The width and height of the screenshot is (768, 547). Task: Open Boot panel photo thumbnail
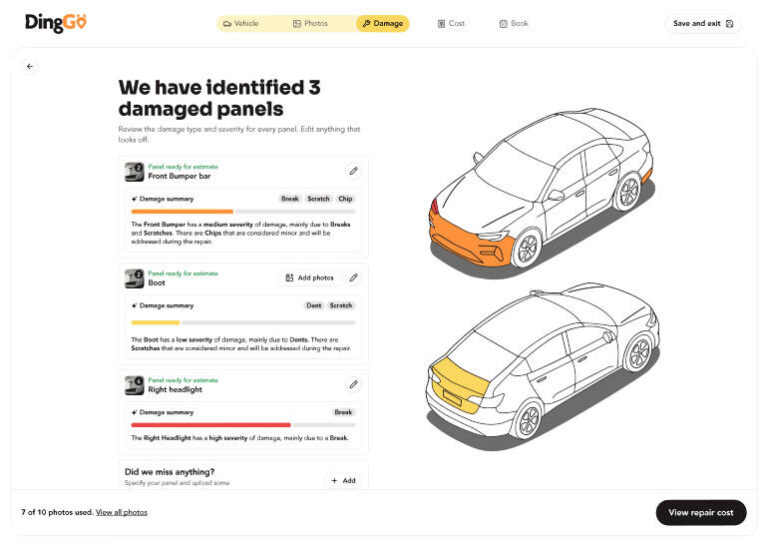[x=134, y=279]
